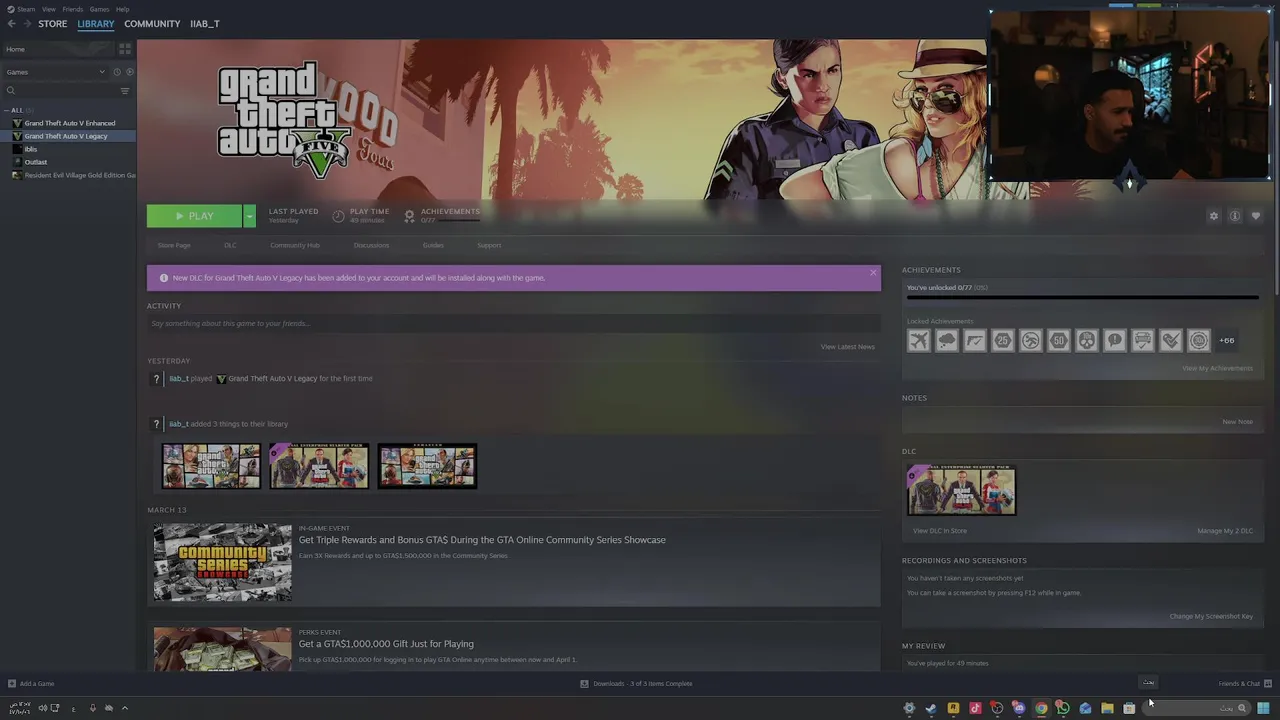Open advanced filter icon in library search
The width and height of the screenshot is (1280, 720).
click(125, 91)
